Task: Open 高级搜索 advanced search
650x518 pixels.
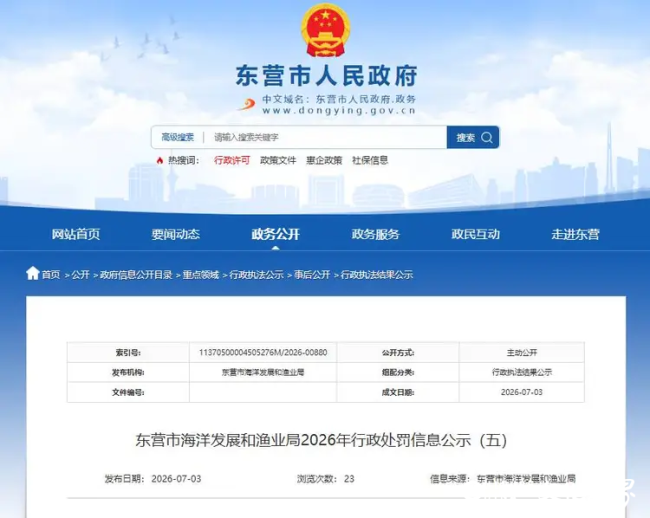Action: (x=178, y=137)
